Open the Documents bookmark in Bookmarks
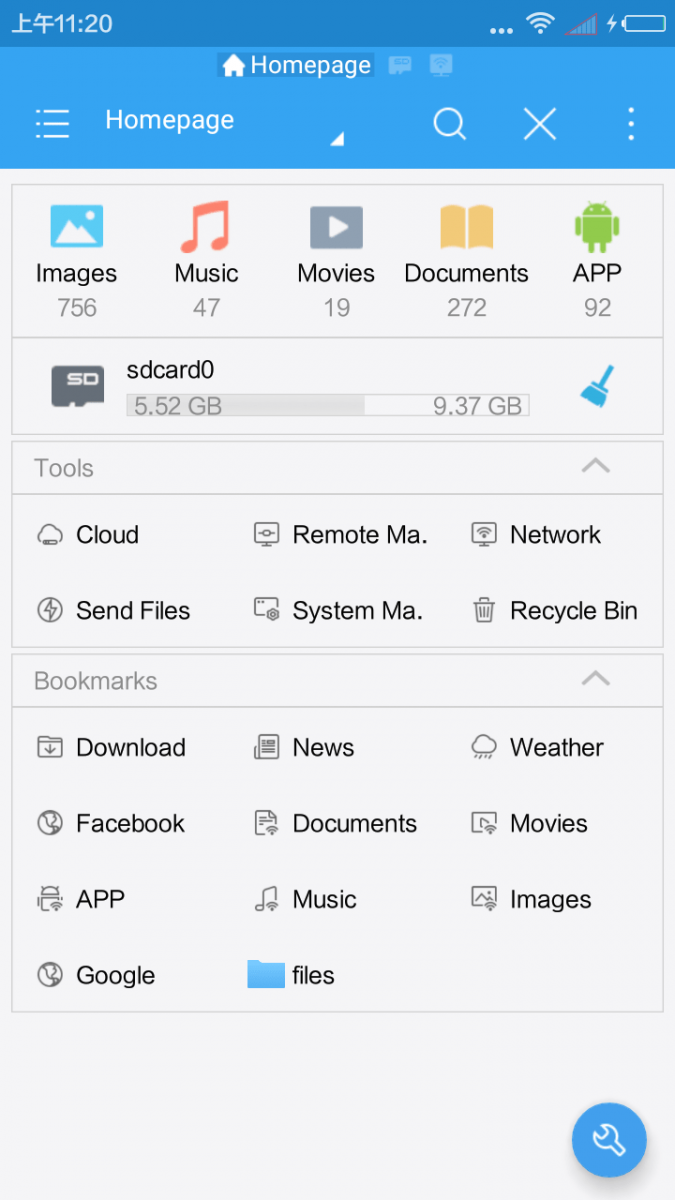 pos(335,823)
